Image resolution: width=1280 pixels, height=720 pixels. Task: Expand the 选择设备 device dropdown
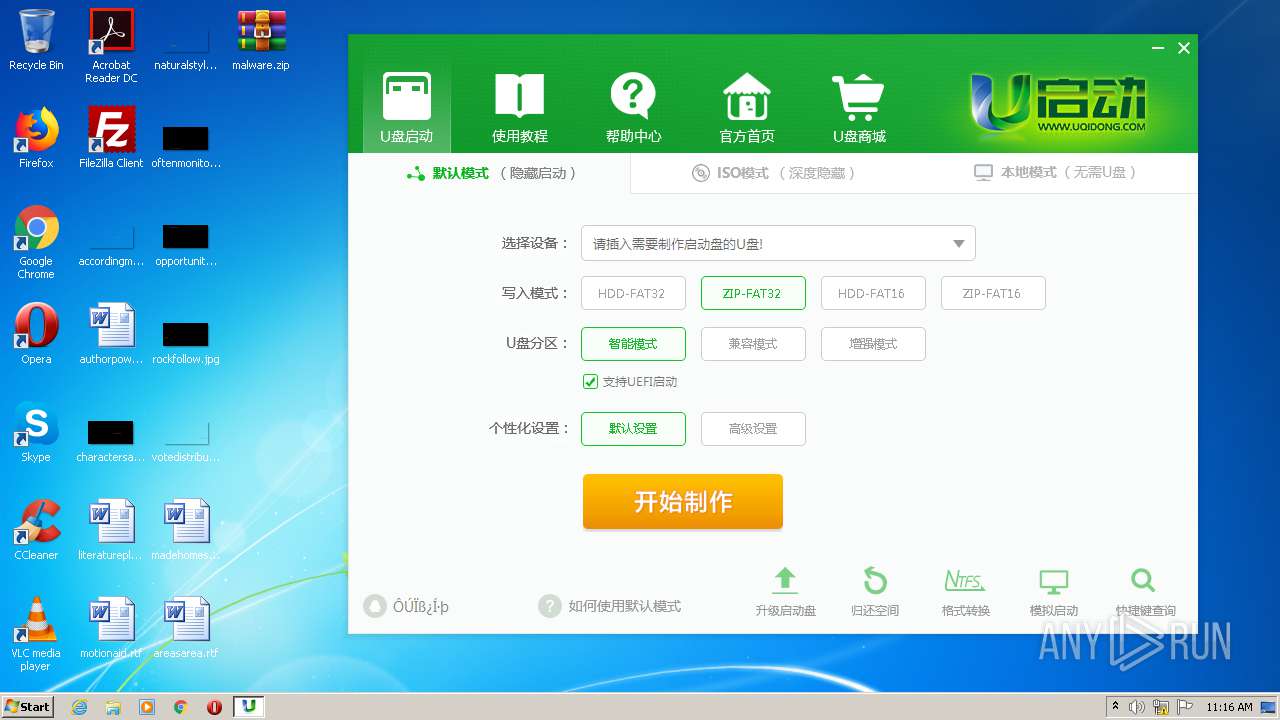[778, 243]
